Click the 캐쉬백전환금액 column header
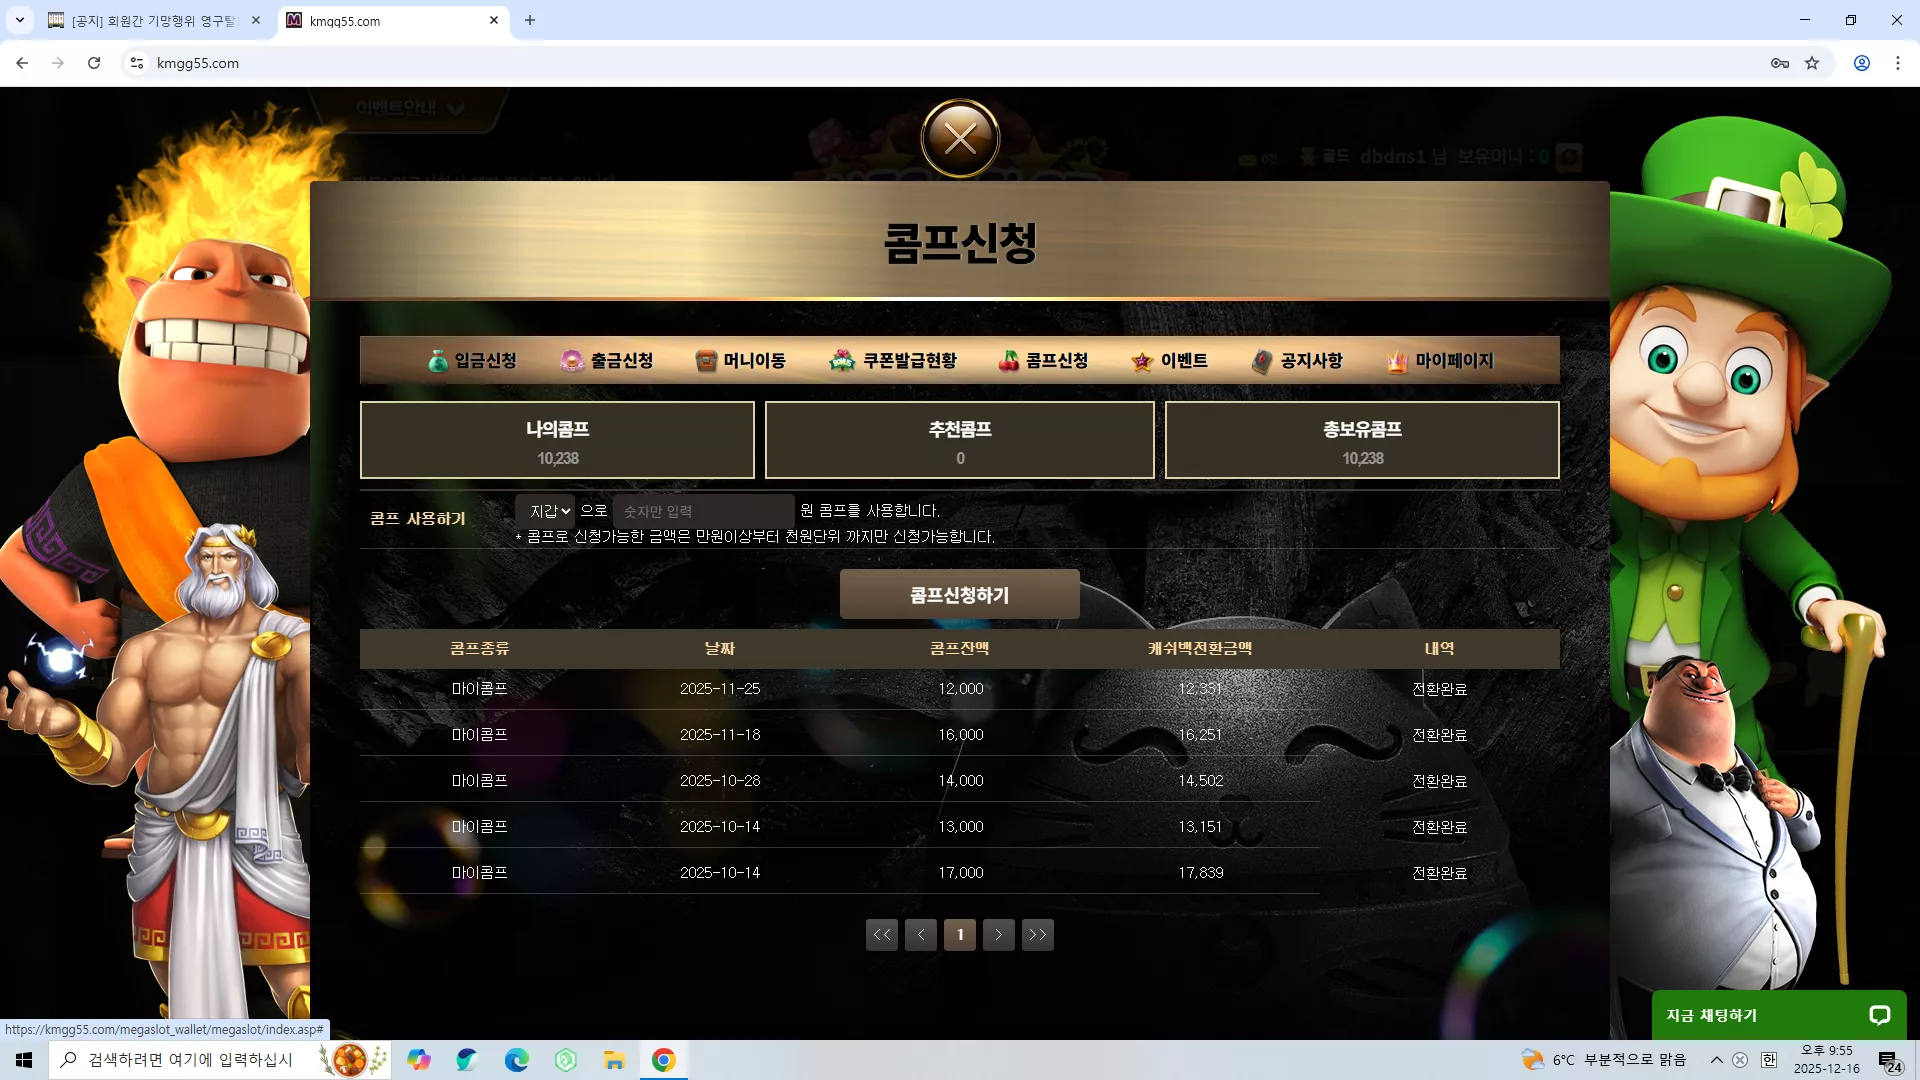The height and width of the screenshot is (1080, 1920). pos(1200,649)
